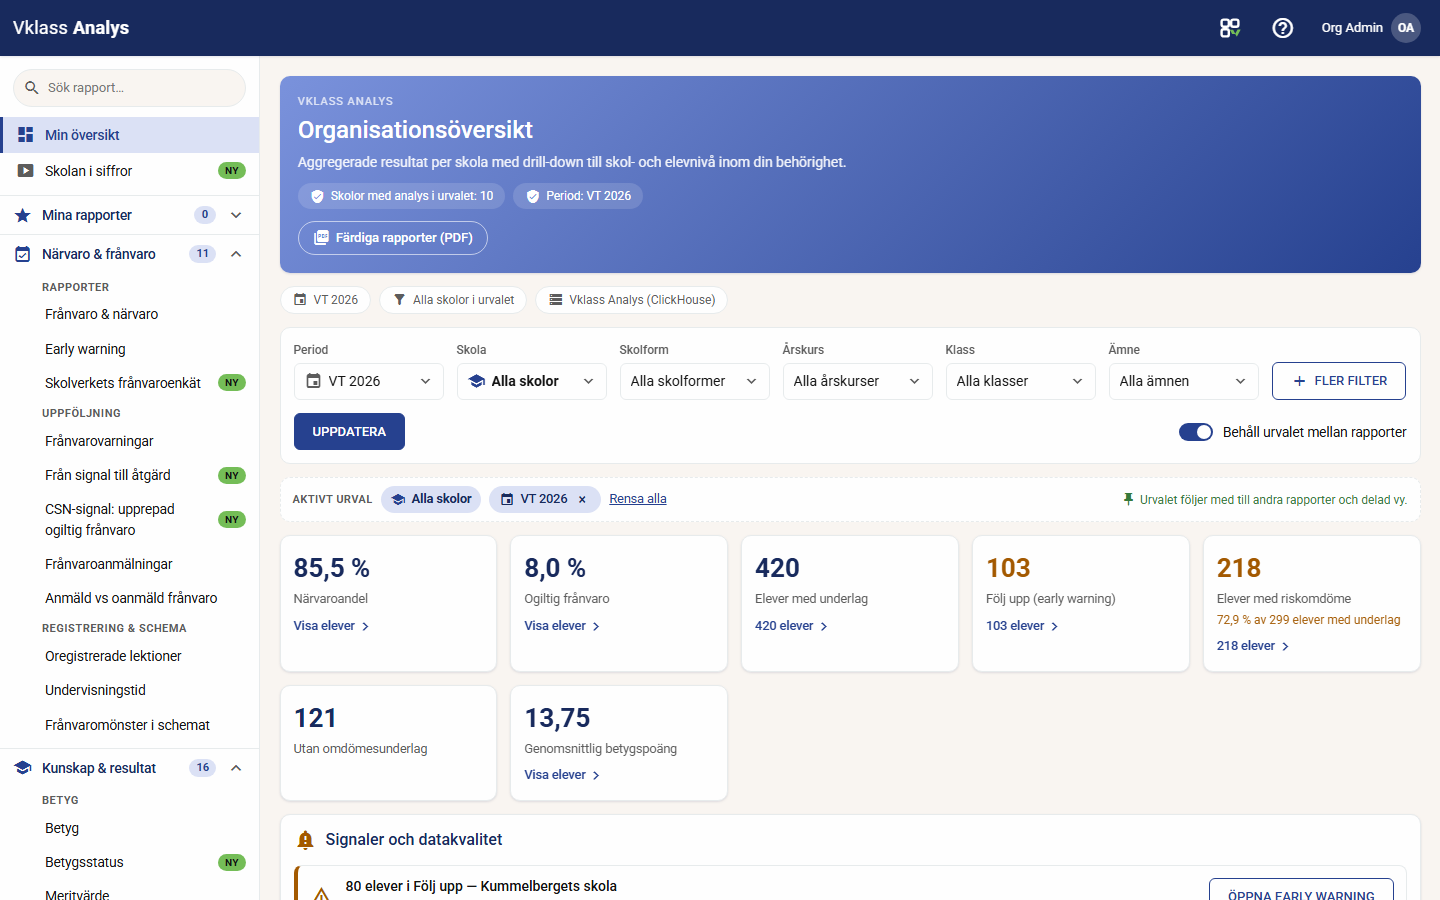Click the search magnifier icon
The image size is (1440, 900).
(32, 88)
